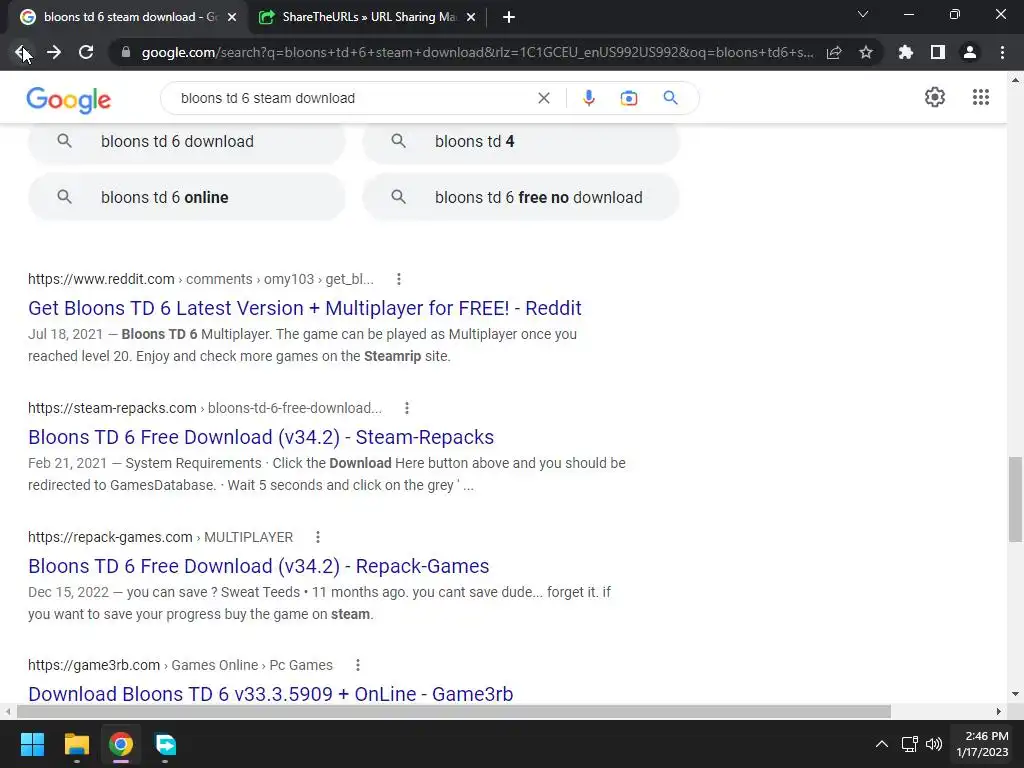Click the scroll down arrow on the page
The width and height of the screenshot is (1024, 768).
coord(1015,694)
